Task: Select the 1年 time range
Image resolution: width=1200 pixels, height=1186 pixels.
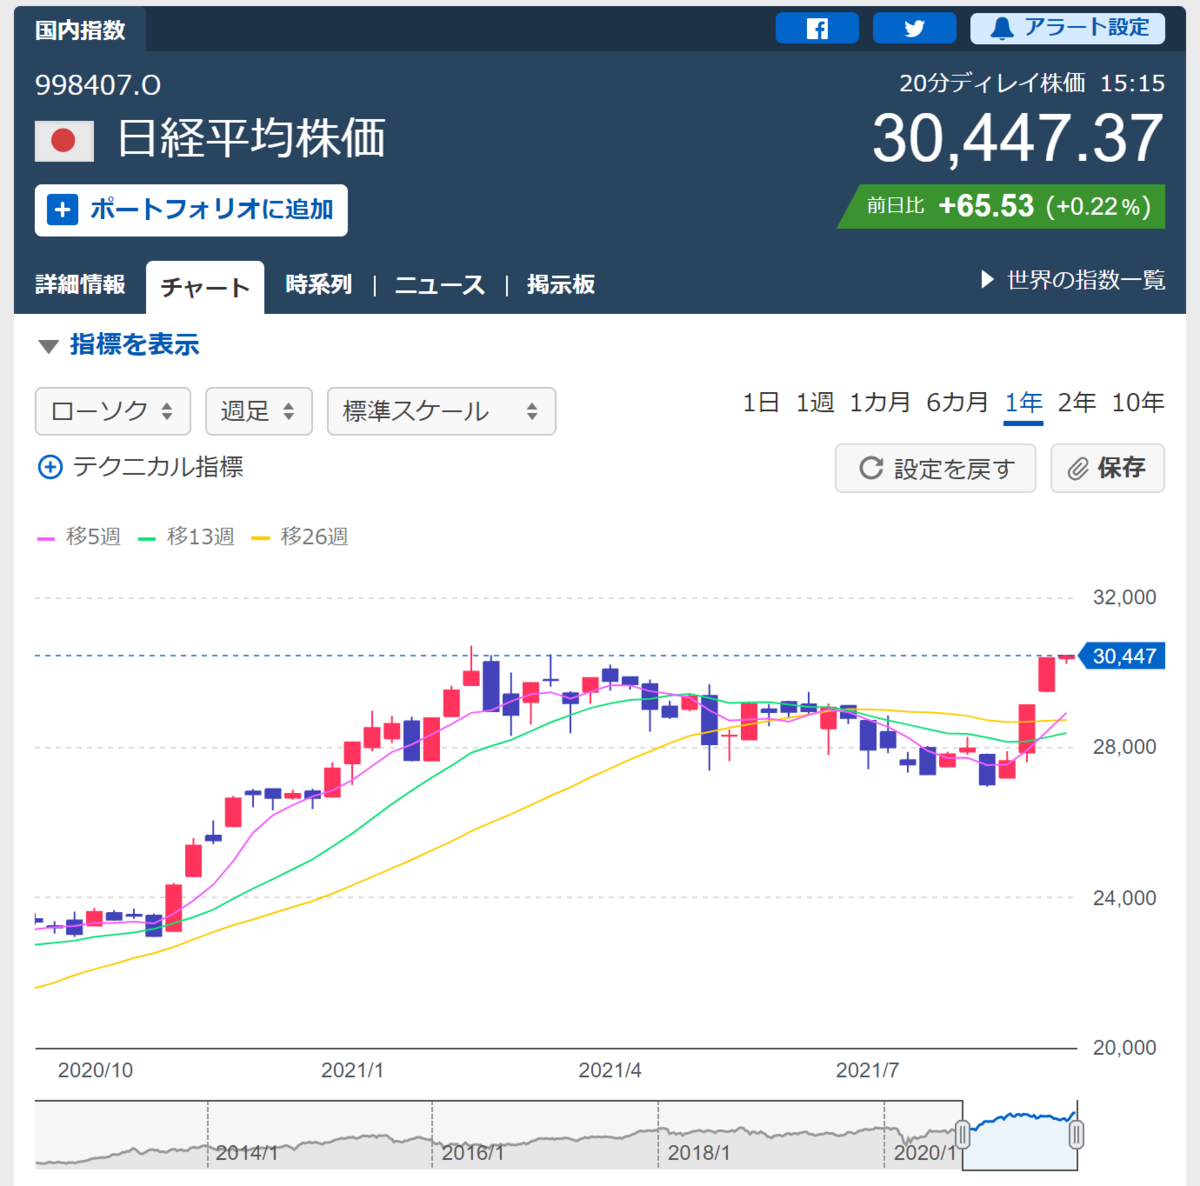Action: coord(1024,404)
